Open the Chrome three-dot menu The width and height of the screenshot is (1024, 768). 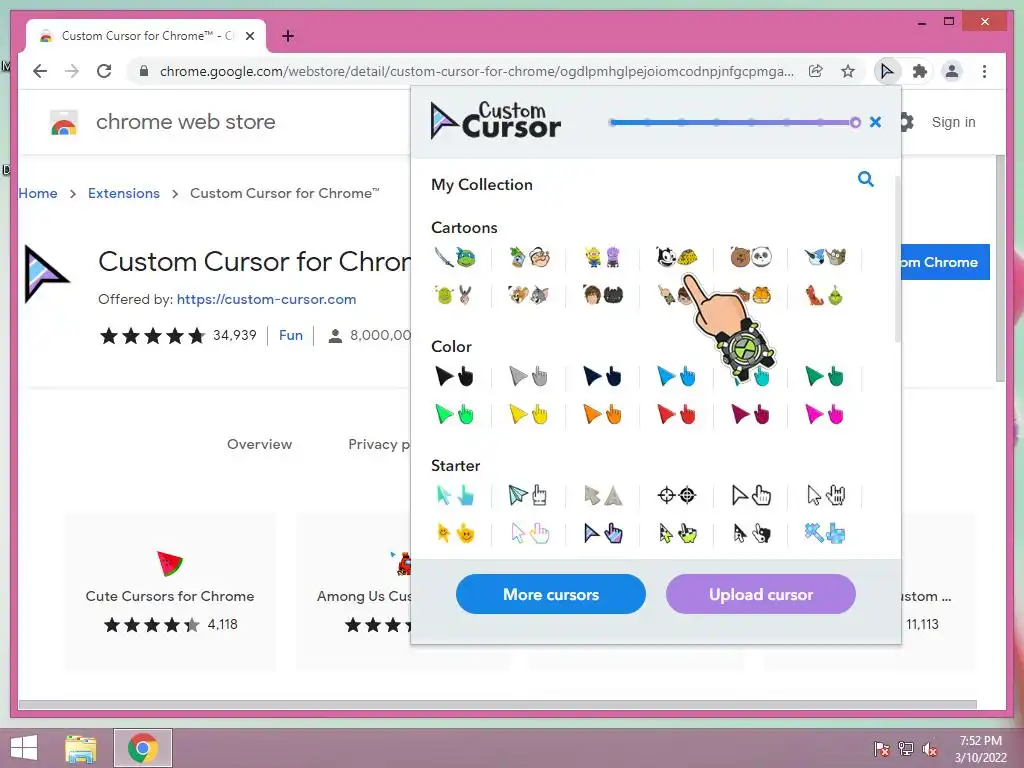[x=984, y=71]
